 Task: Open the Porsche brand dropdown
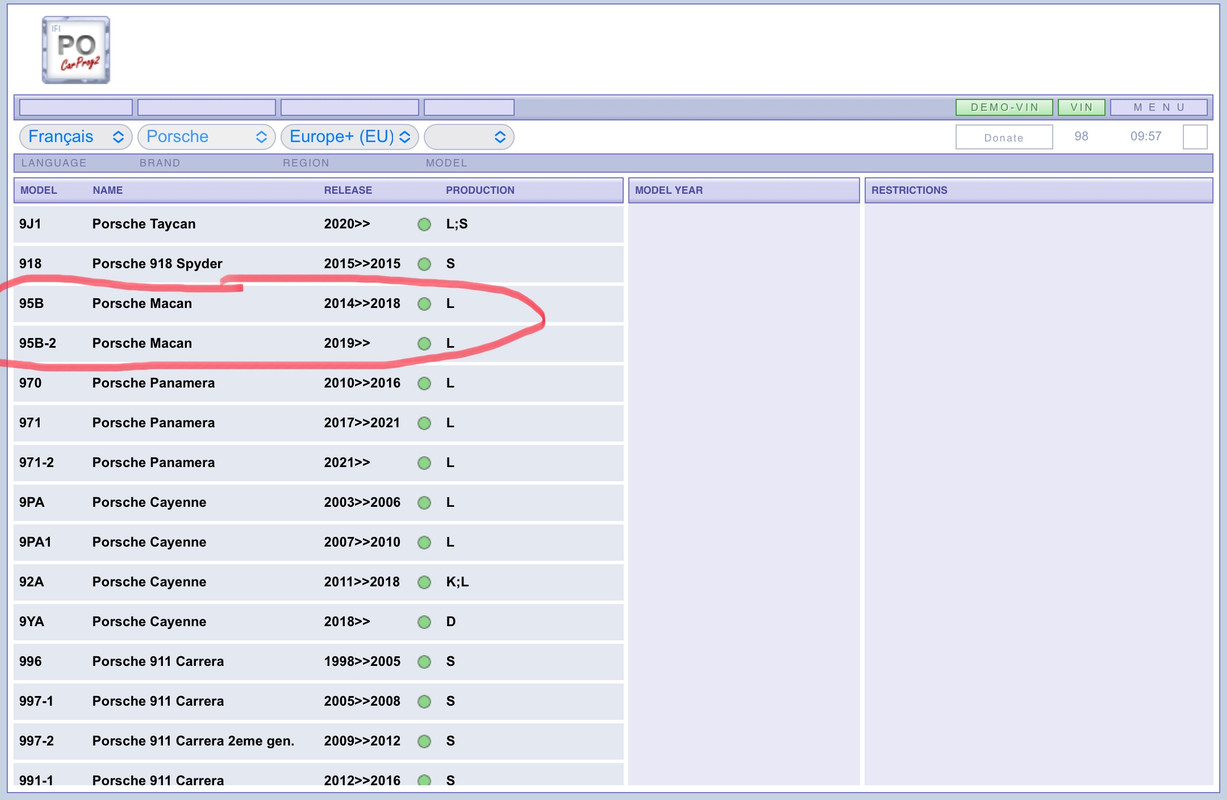pyautogui.click(x=206, y=137)
